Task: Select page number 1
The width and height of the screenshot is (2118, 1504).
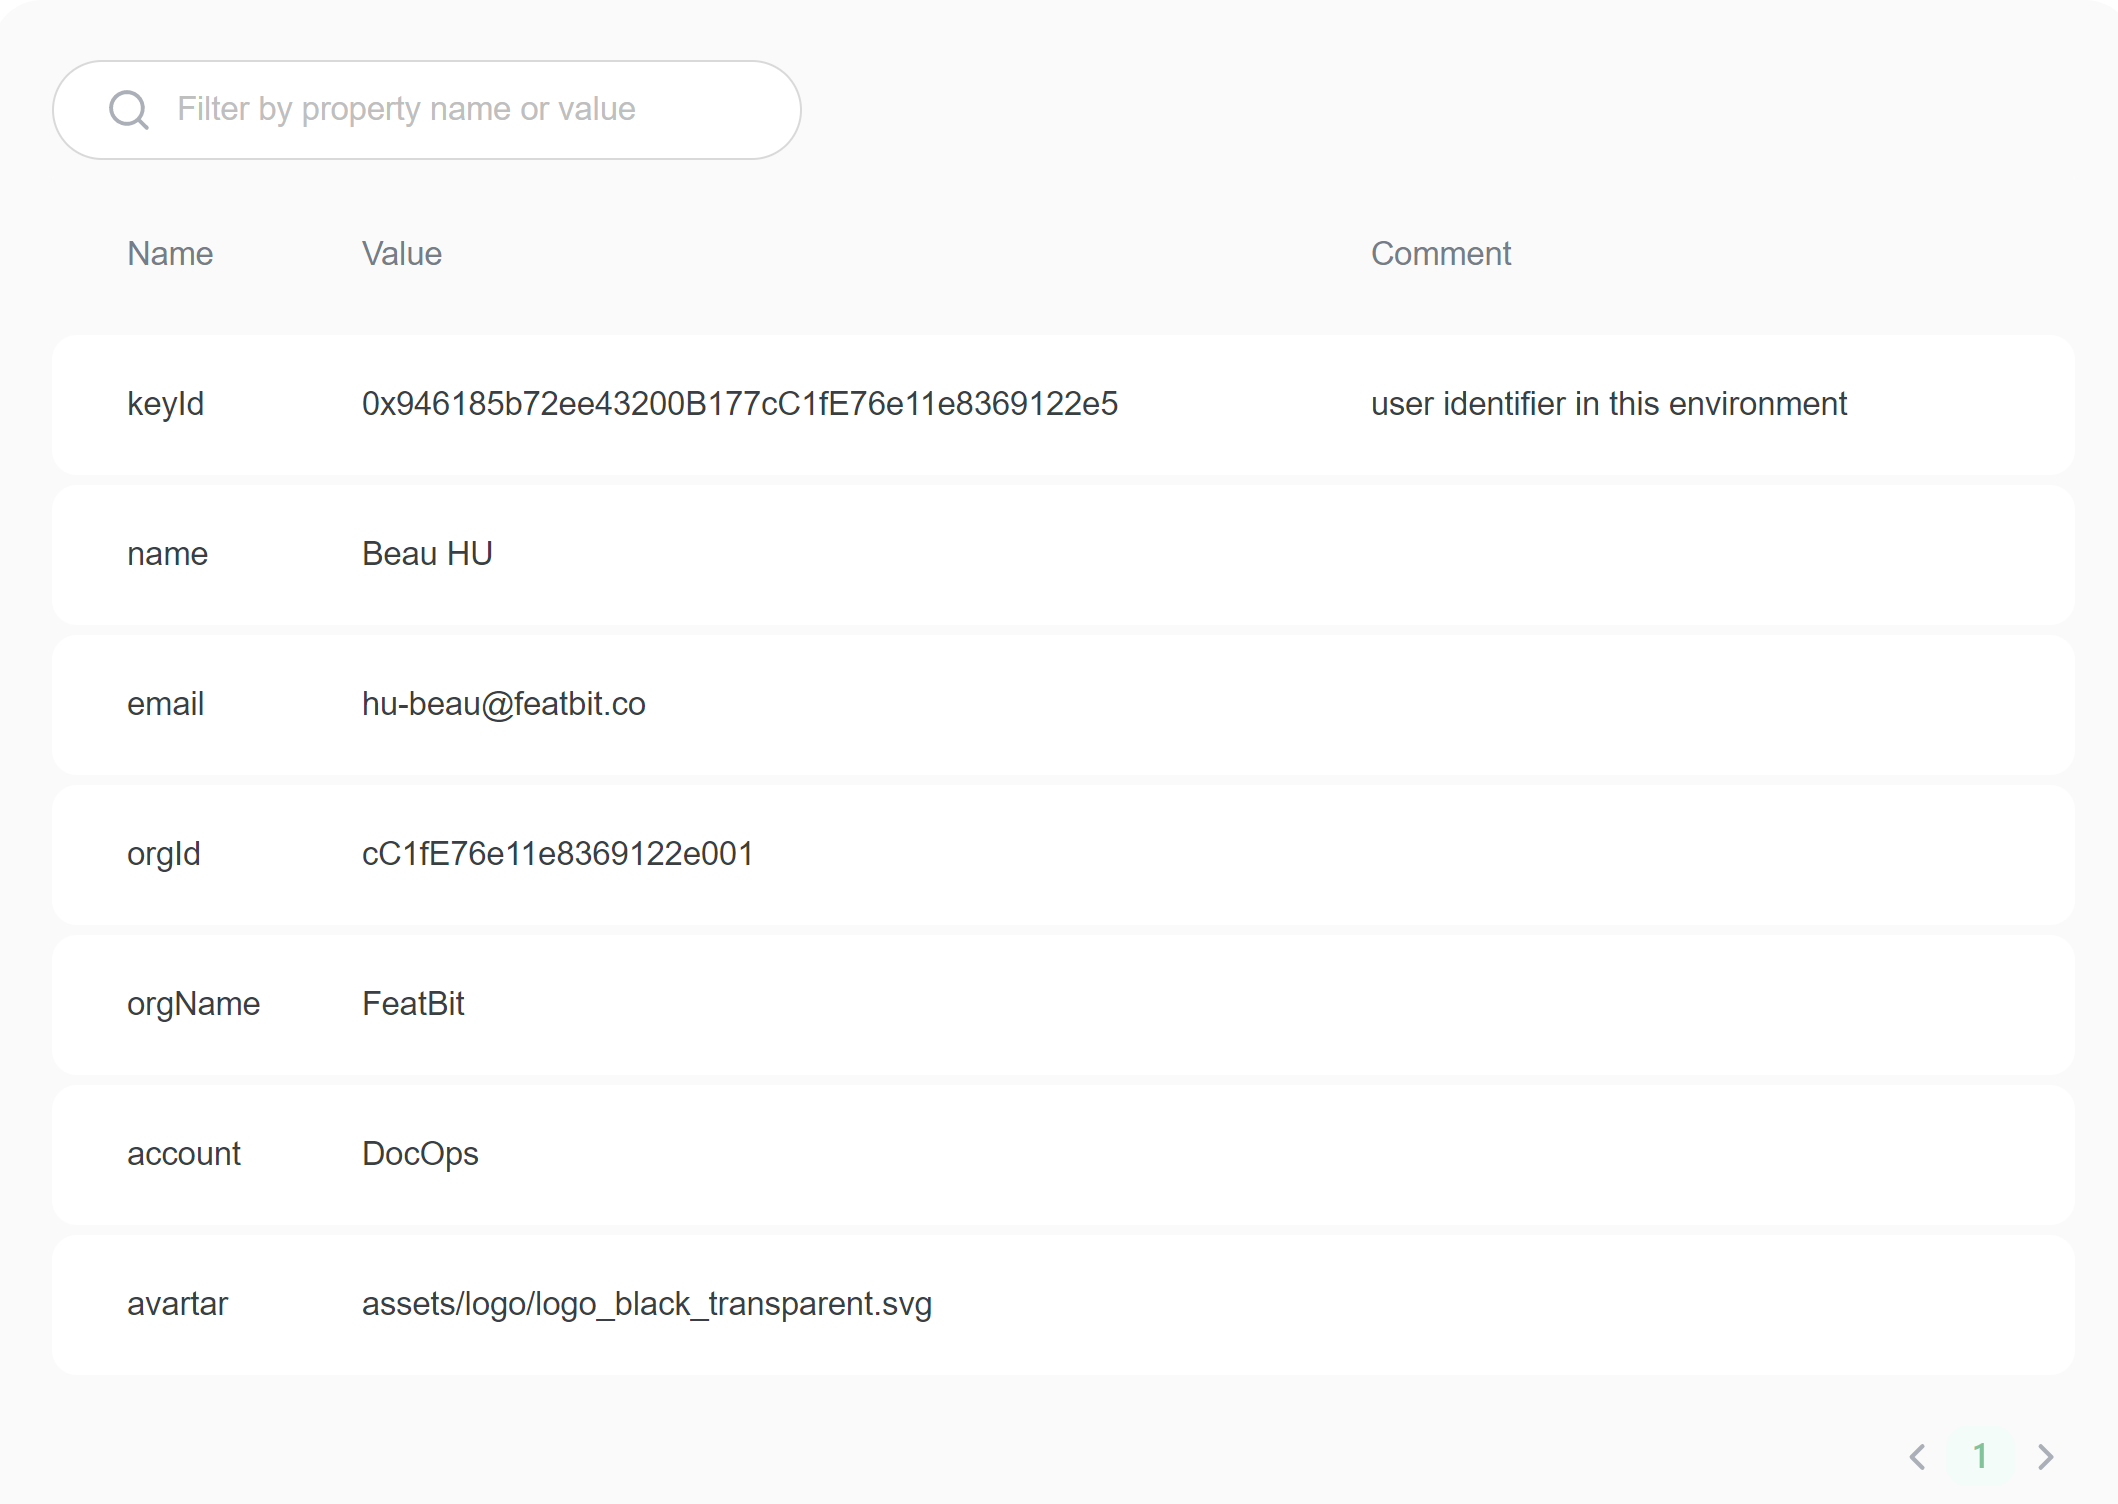Action: (1980, 1457)
